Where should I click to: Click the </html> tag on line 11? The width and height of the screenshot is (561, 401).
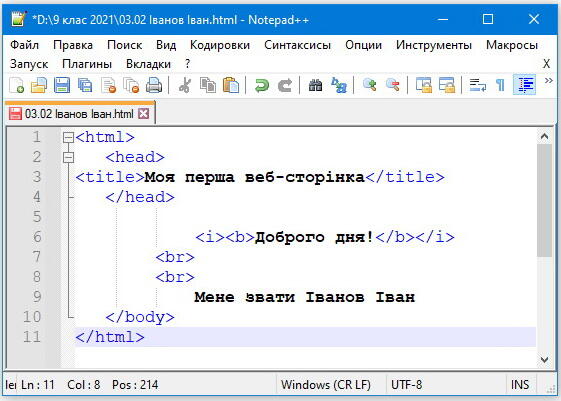tap(110, 337)
